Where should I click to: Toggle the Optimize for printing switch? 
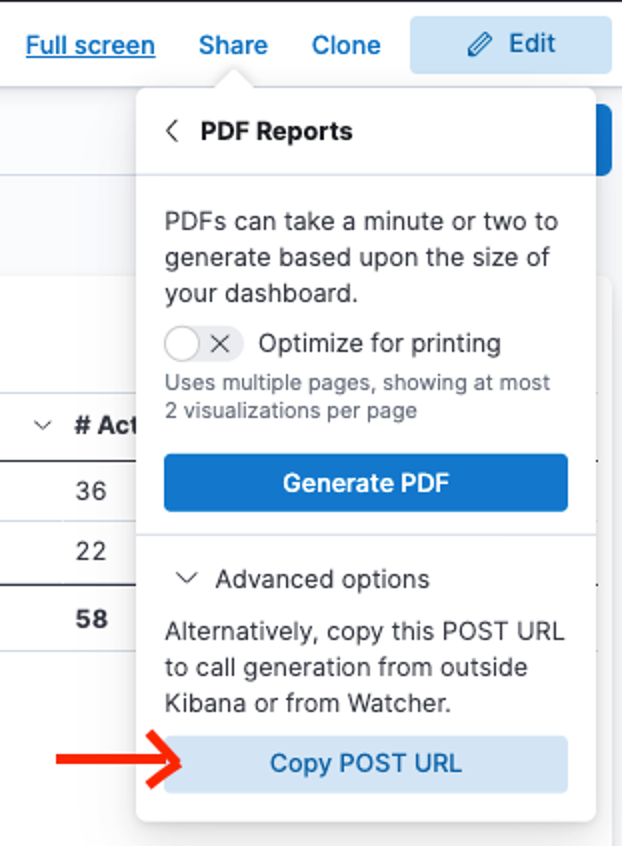[x=203, y=344]
